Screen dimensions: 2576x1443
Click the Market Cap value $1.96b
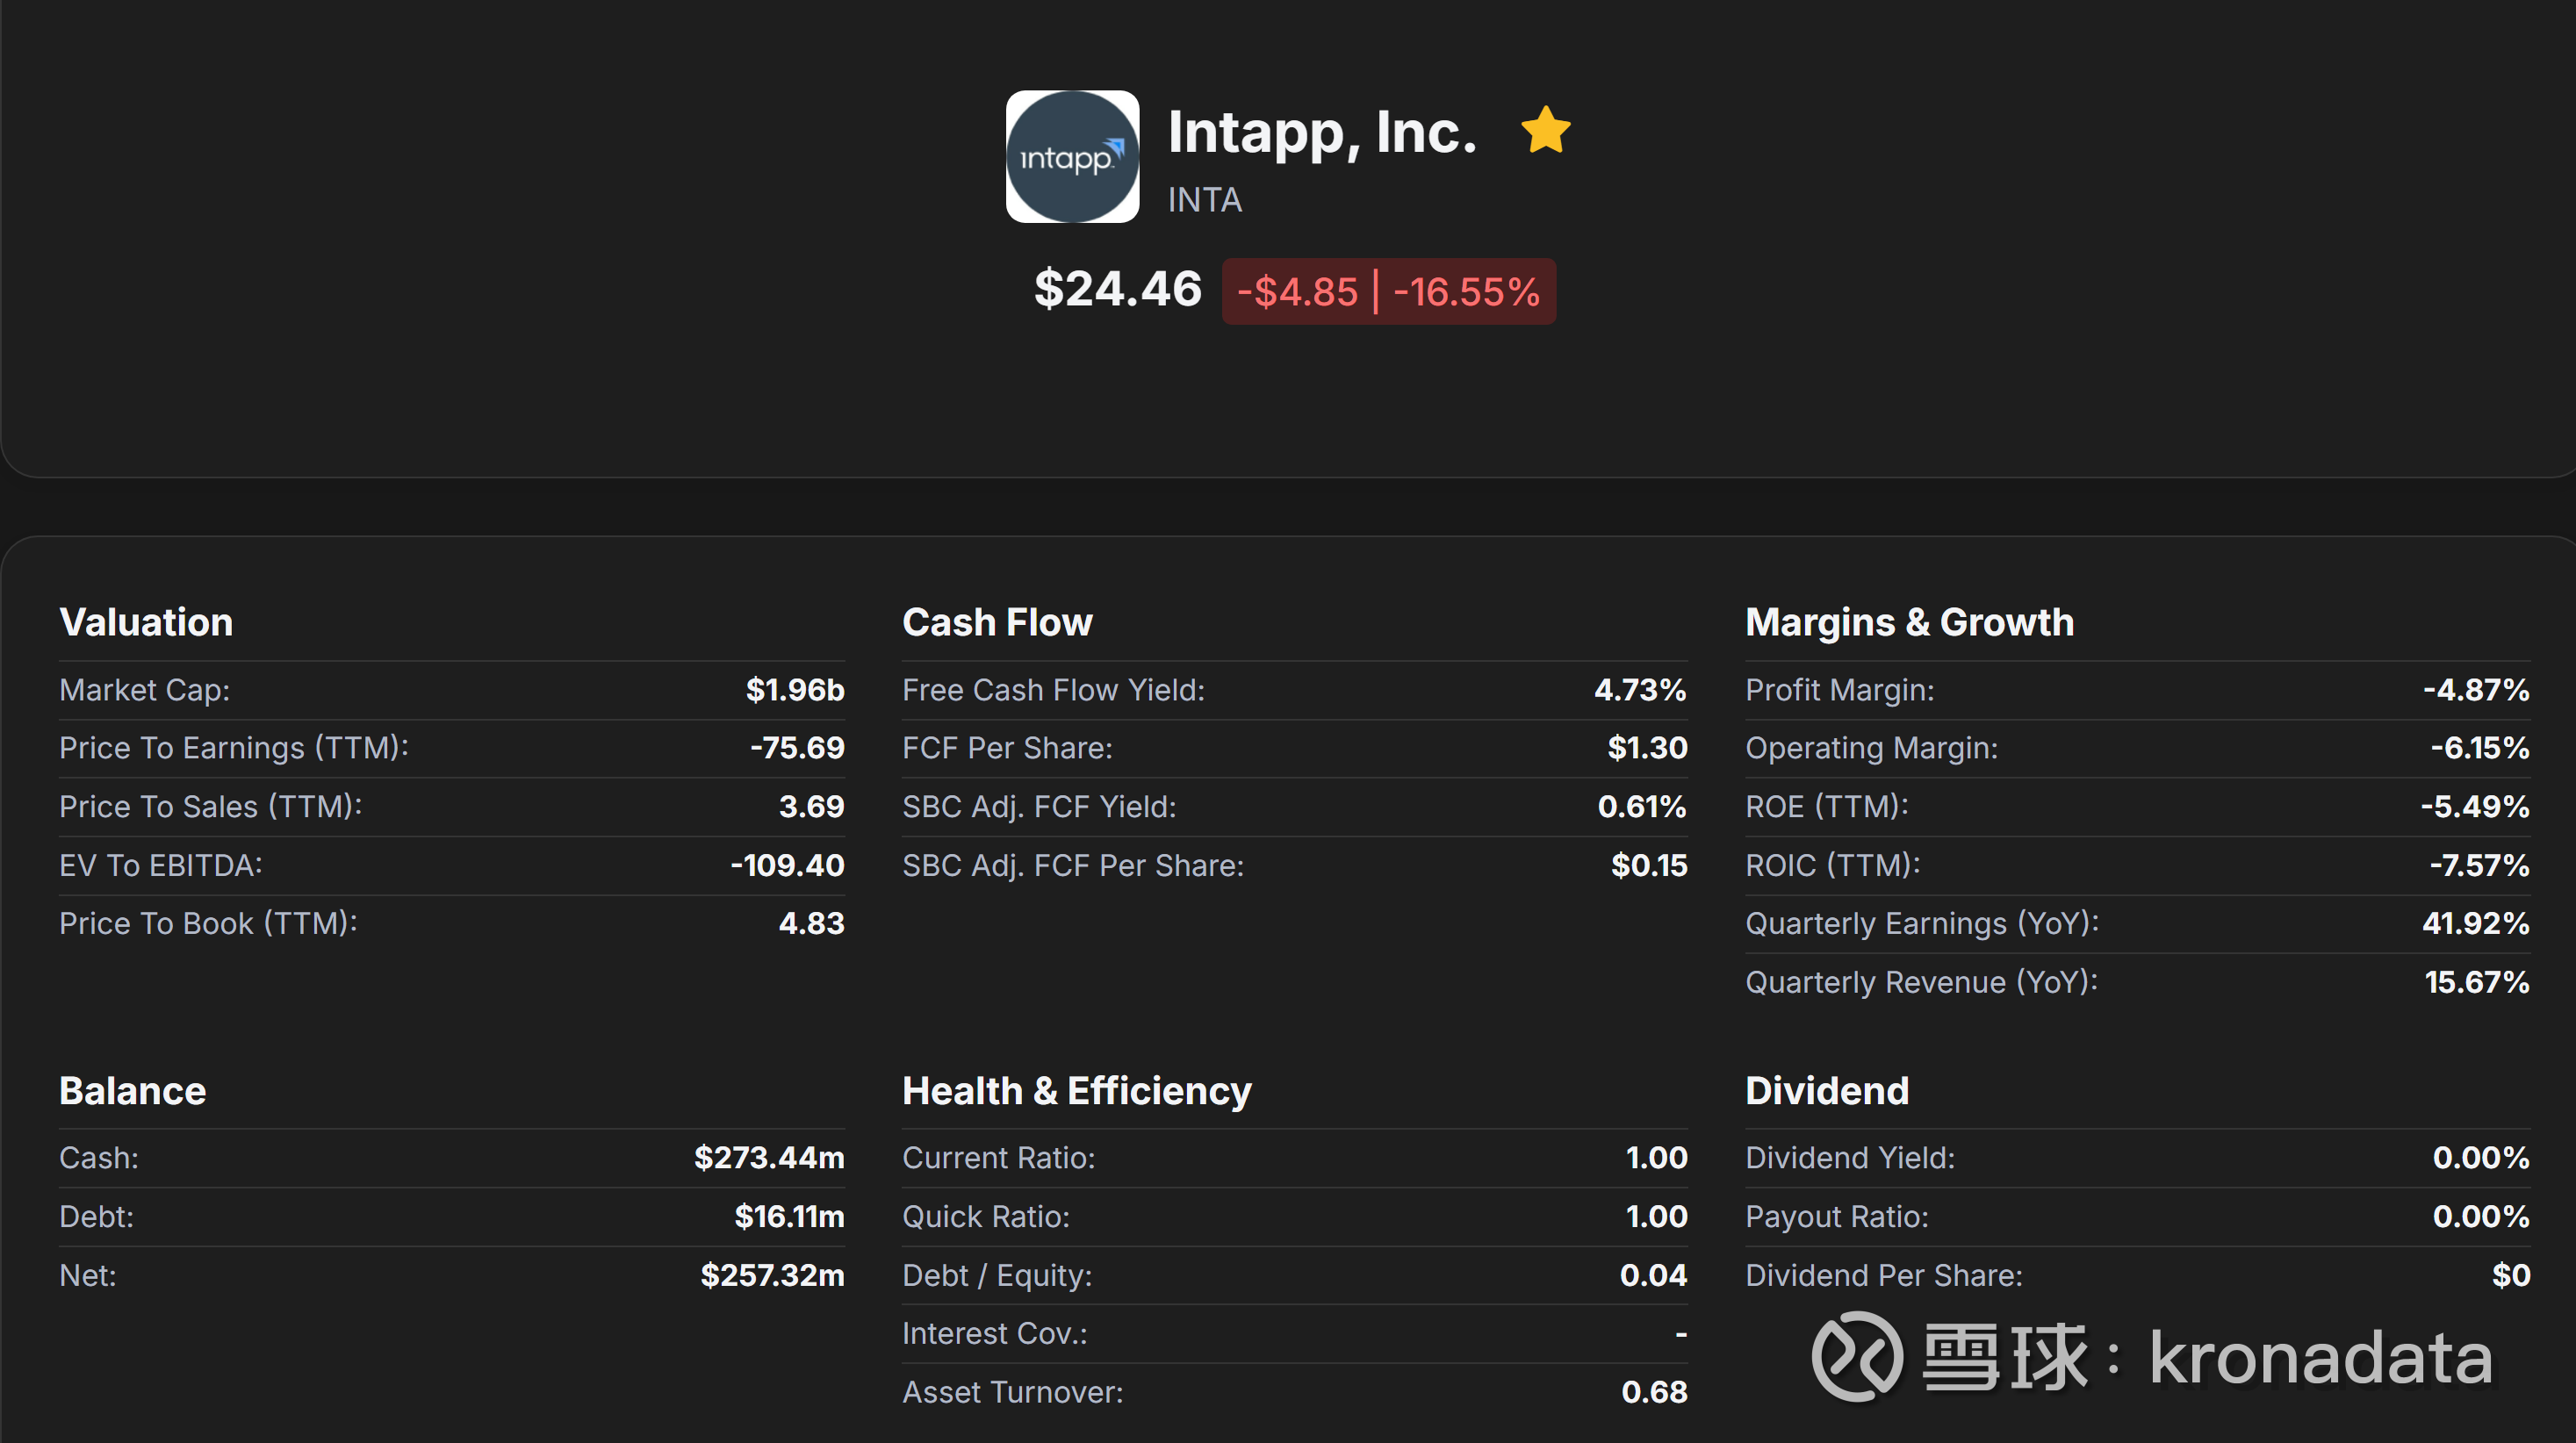[795, 690]
